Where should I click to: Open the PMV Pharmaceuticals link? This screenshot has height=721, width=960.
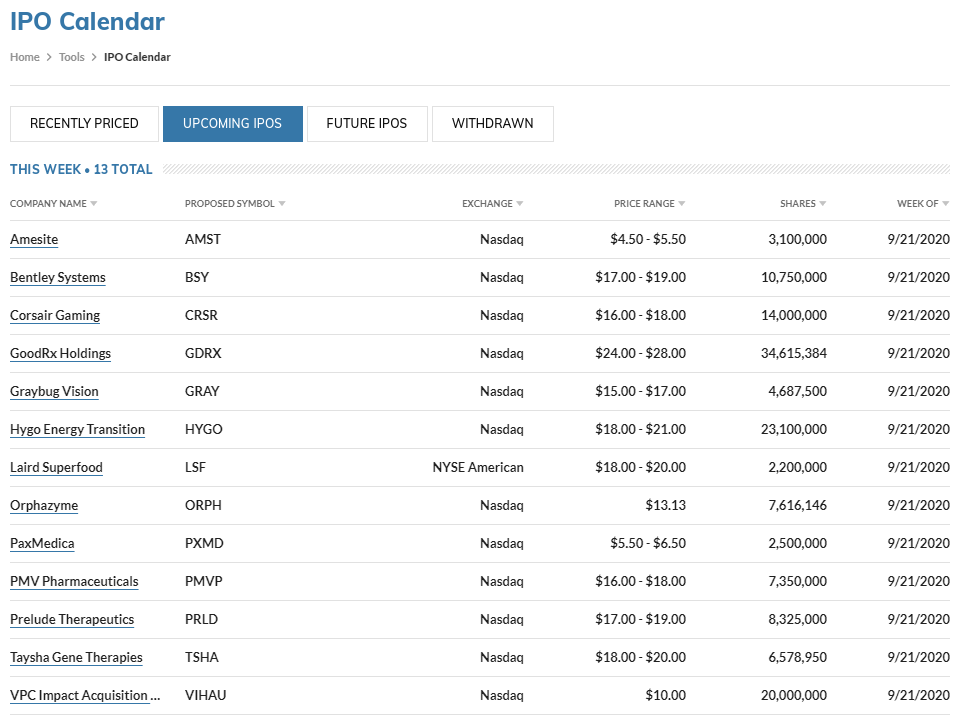[x=74, y=581]
